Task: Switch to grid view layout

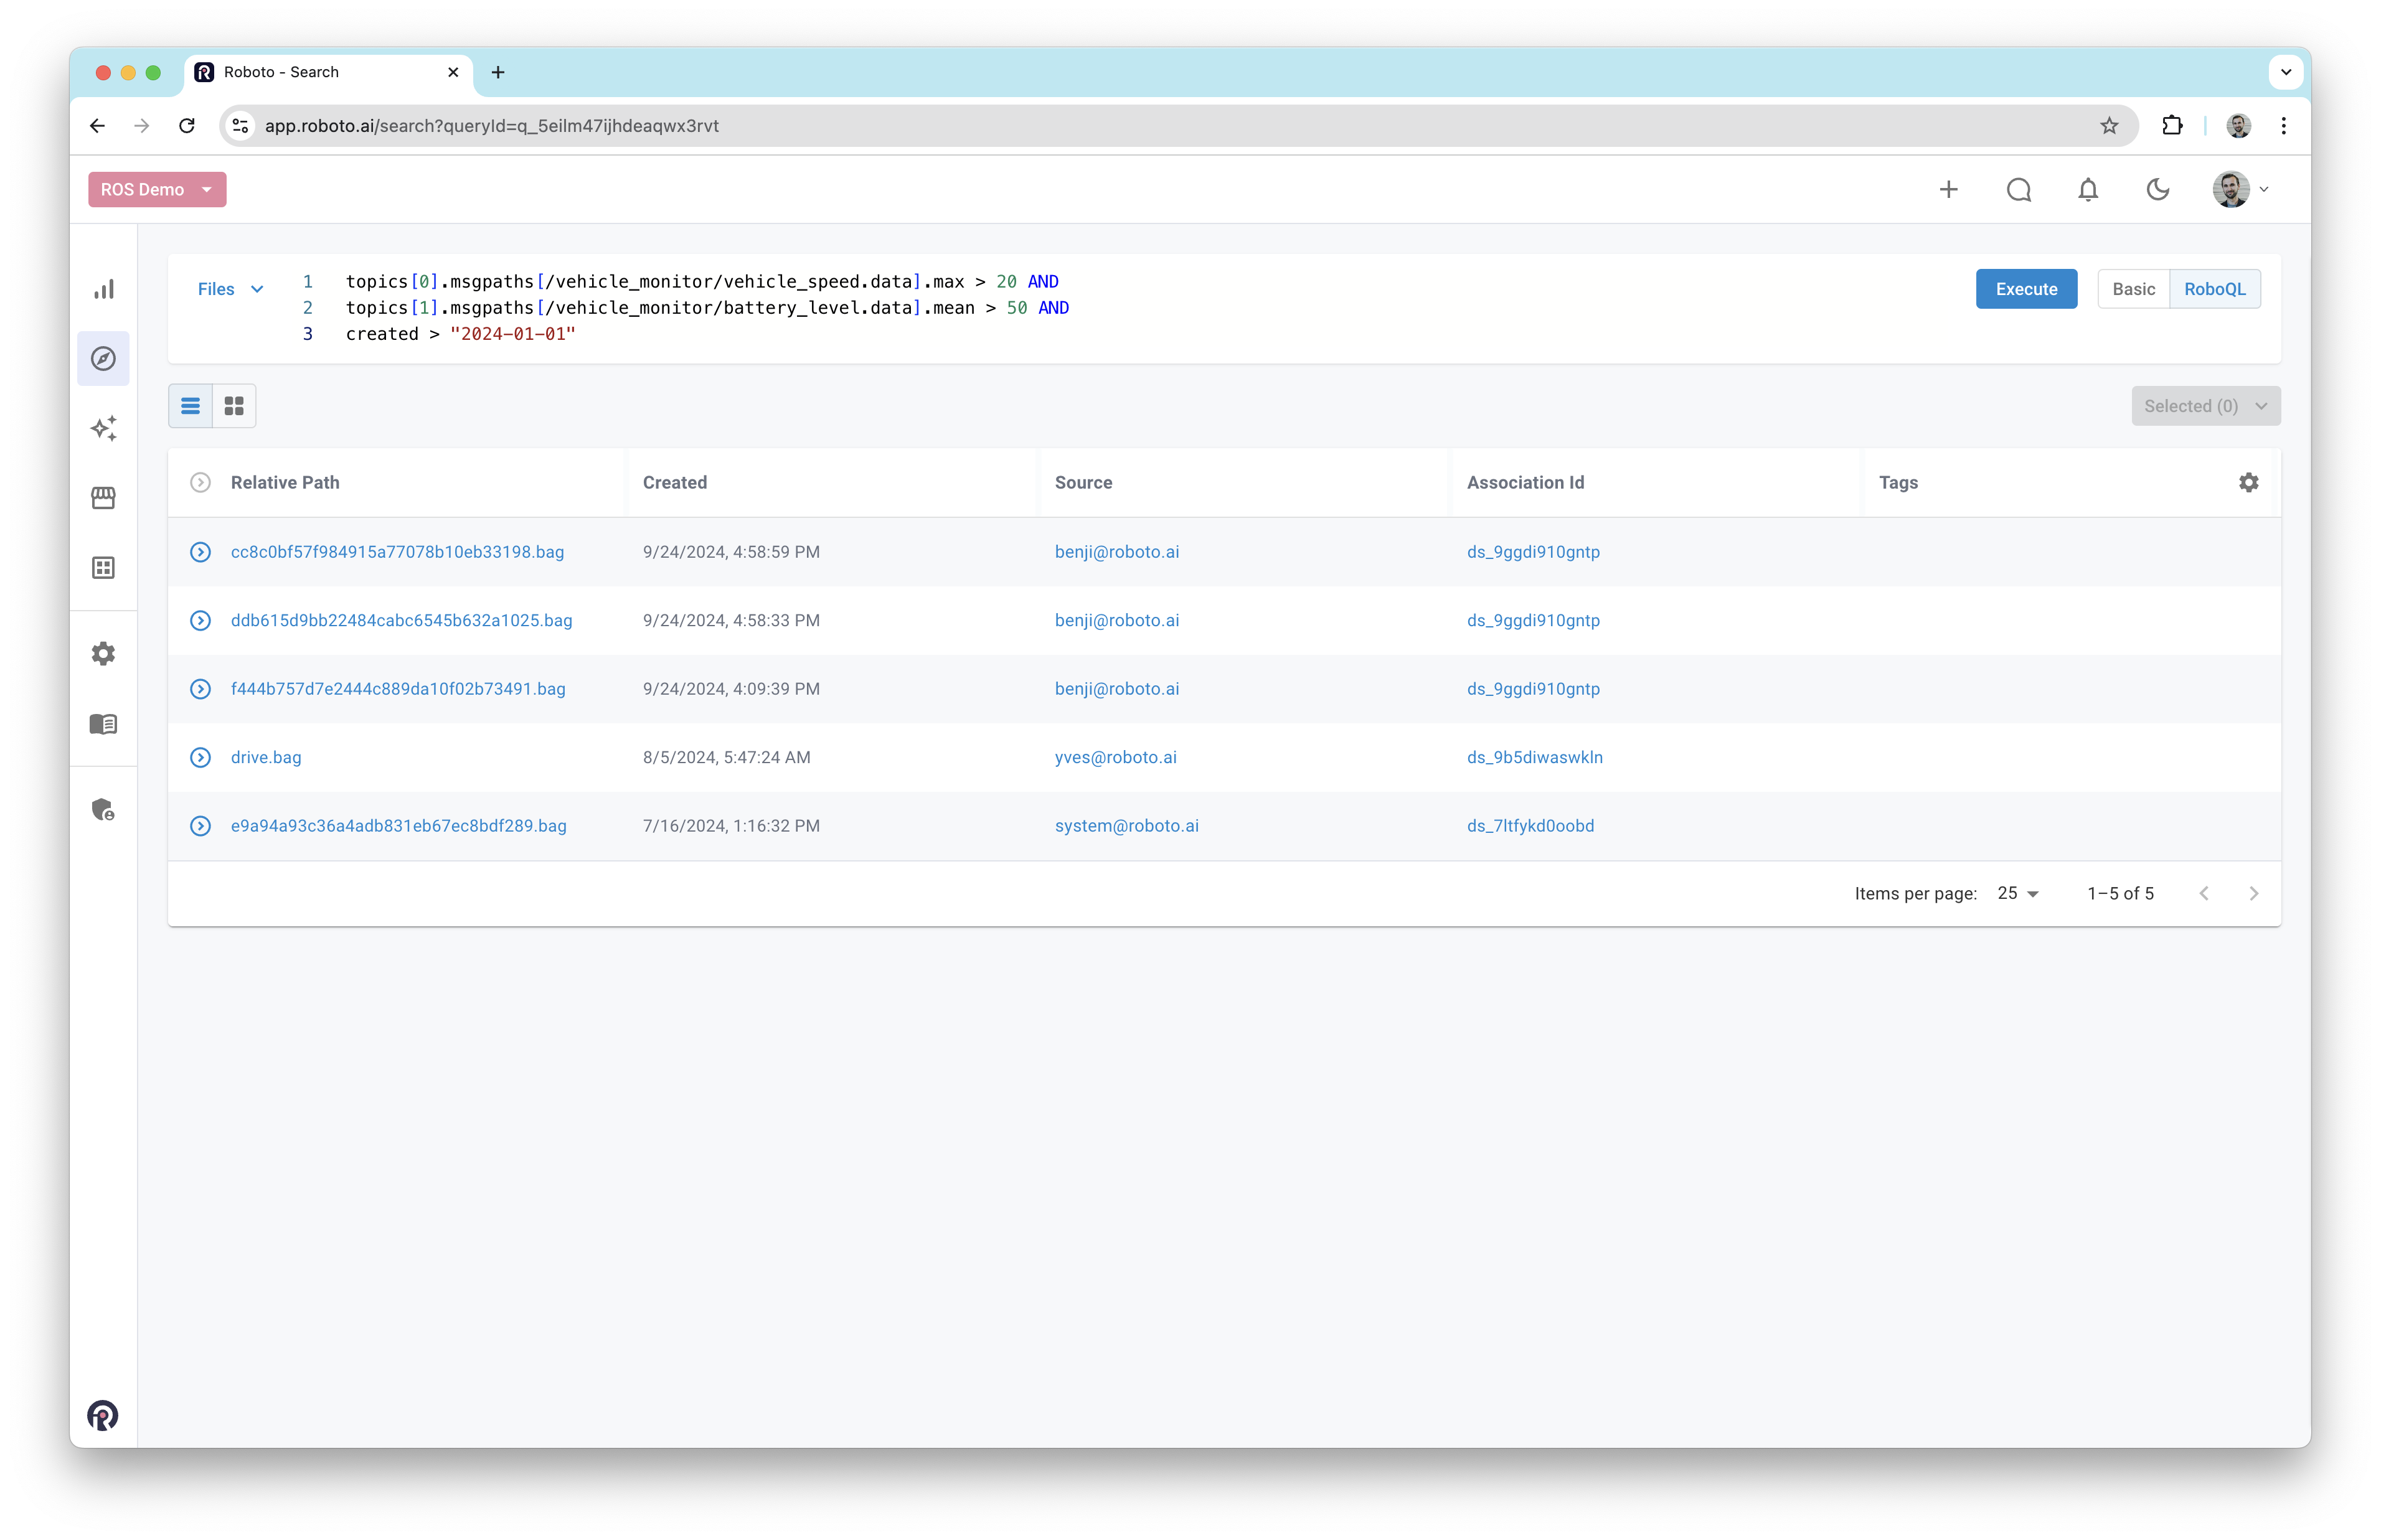Action: pos(234,406)
